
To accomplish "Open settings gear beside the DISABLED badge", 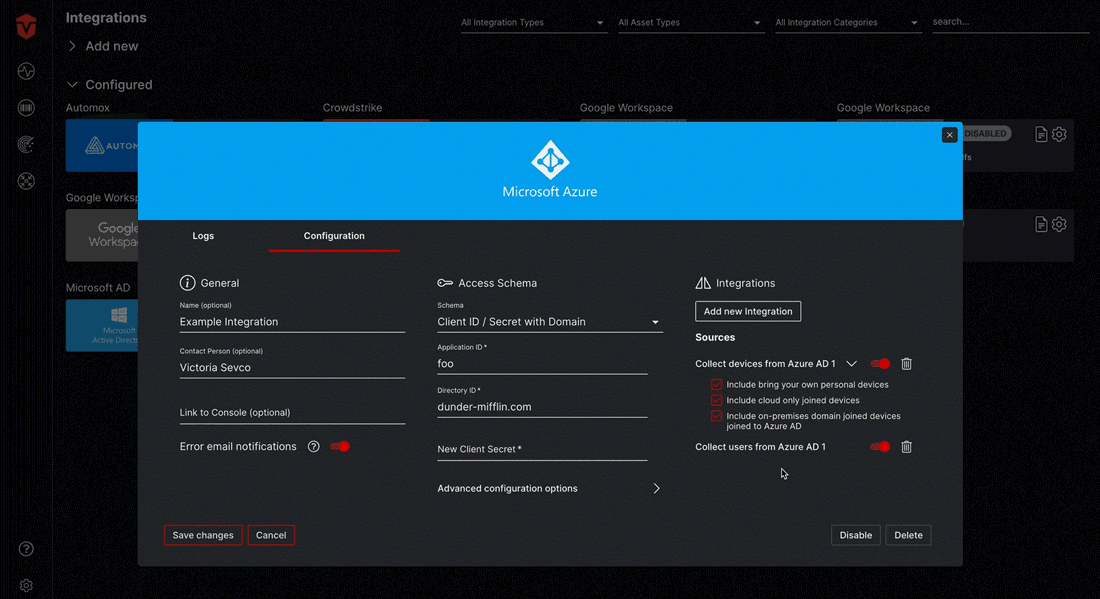I will tap(1059, 134).
